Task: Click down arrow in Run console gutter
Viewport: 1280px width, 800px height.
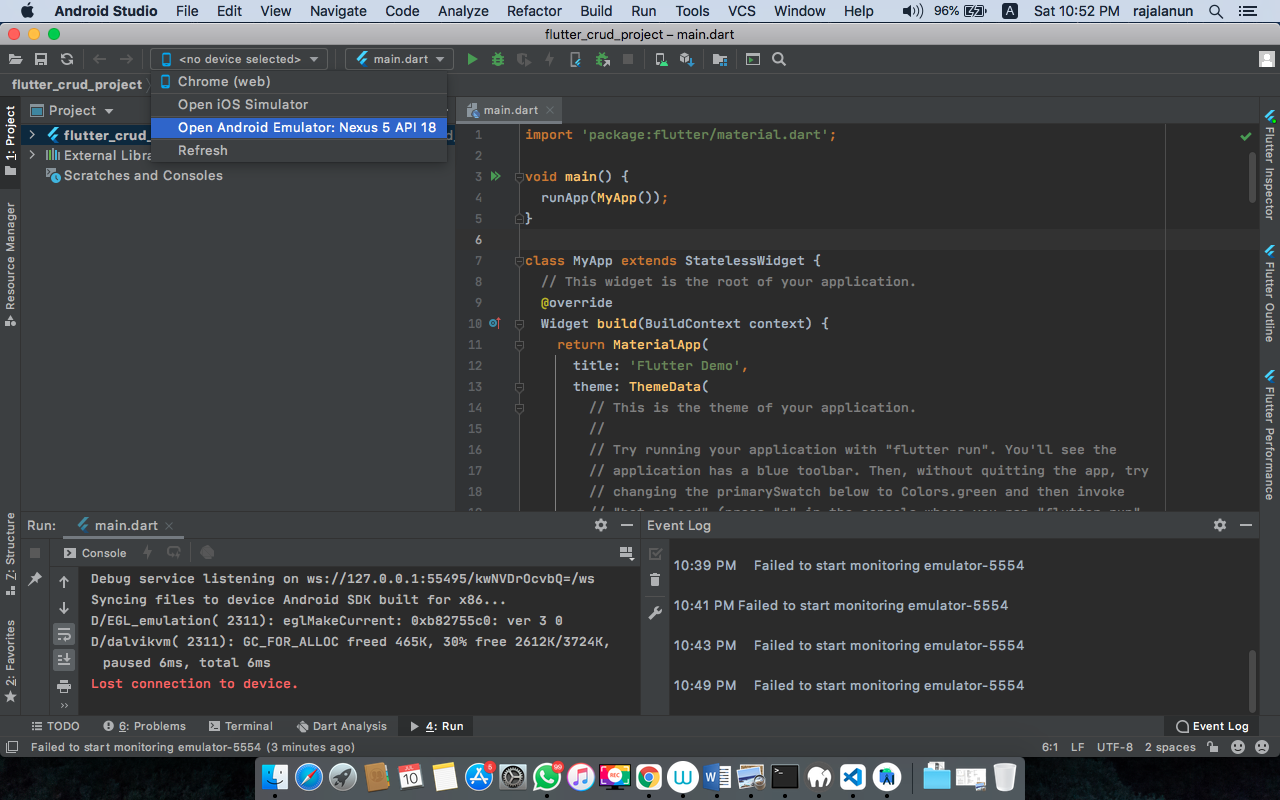Action: coord(64,607)
